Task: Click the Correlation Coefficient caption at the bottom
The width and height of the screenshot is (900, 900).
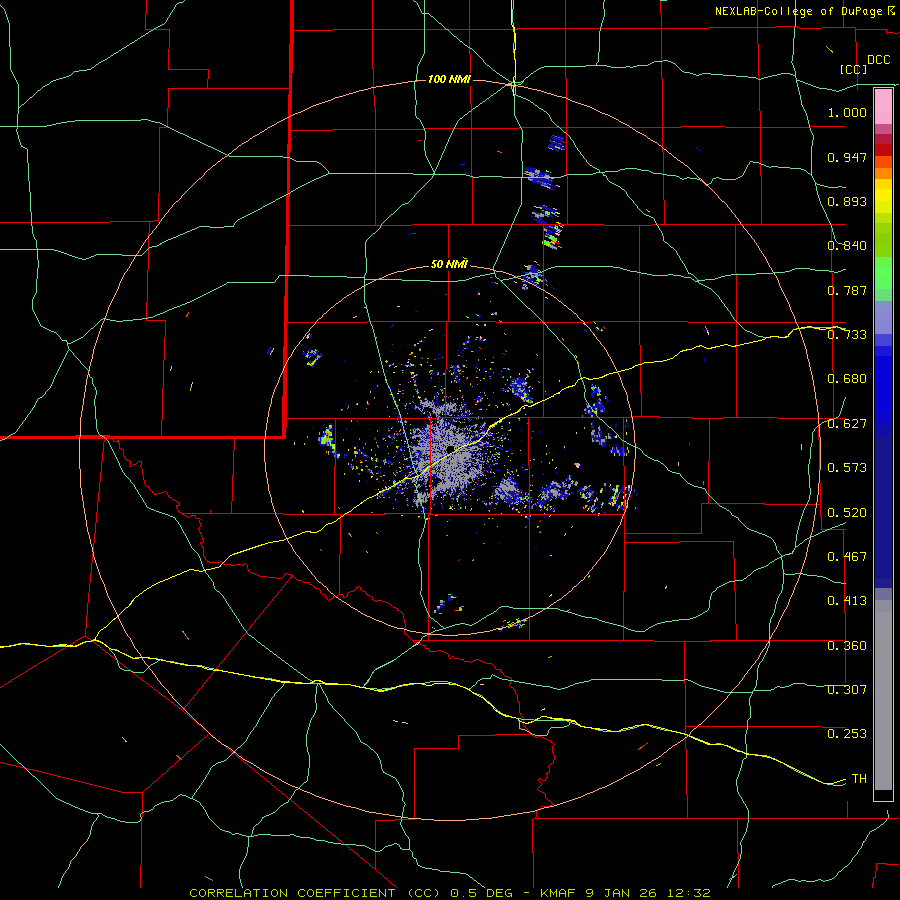Action: tap(450, 893)
